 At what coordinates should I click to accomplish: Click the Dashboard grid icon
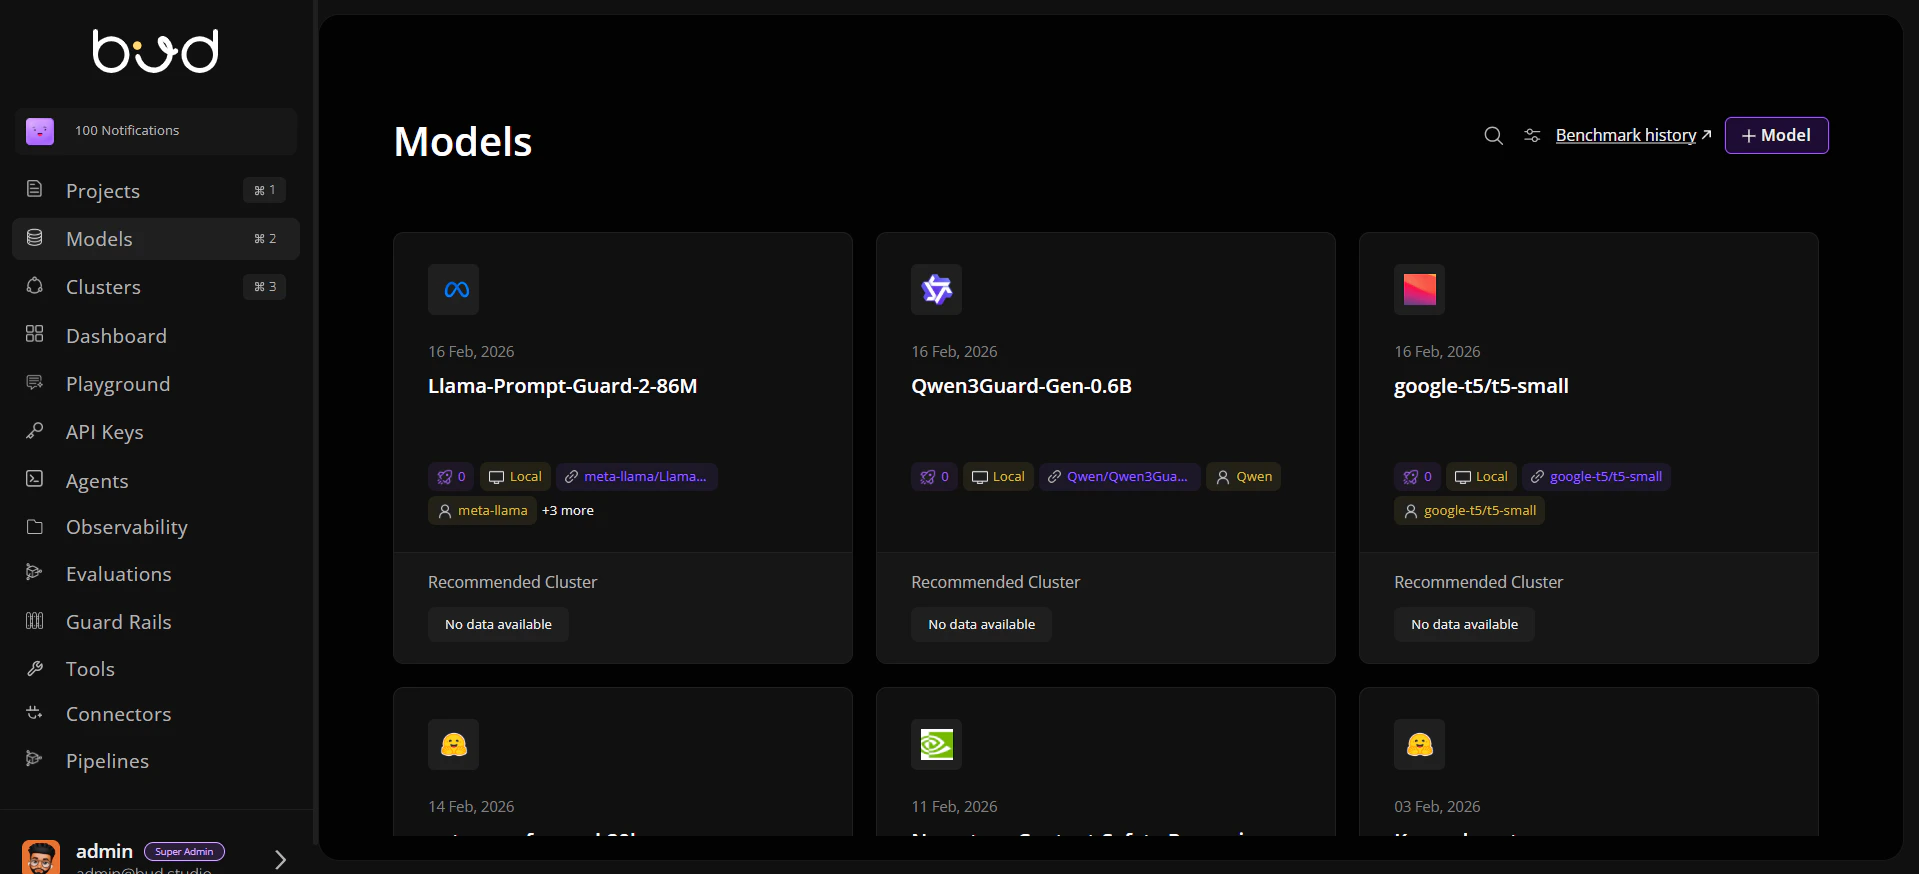tap(35, 334)
